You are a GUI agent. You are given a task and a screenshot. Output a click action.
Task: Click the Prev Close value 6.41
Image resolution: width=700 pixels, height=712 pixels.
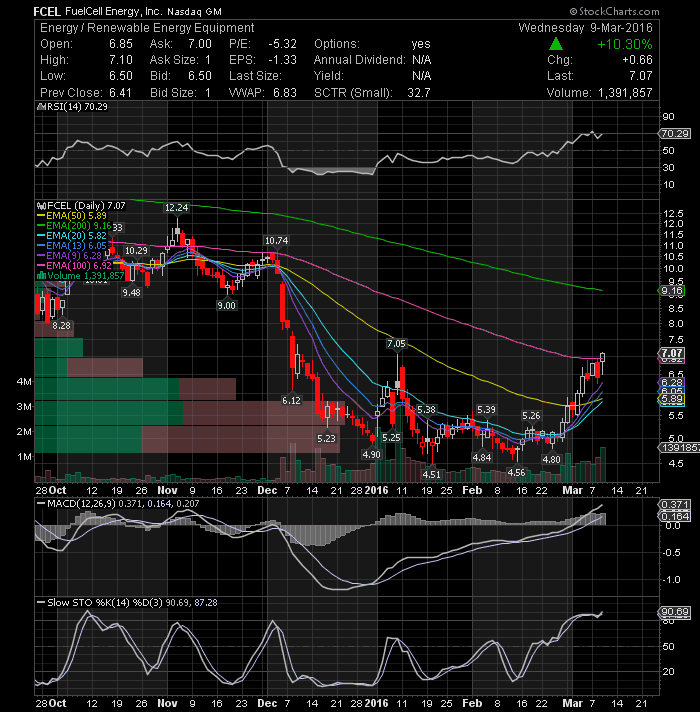click(120, 93)
